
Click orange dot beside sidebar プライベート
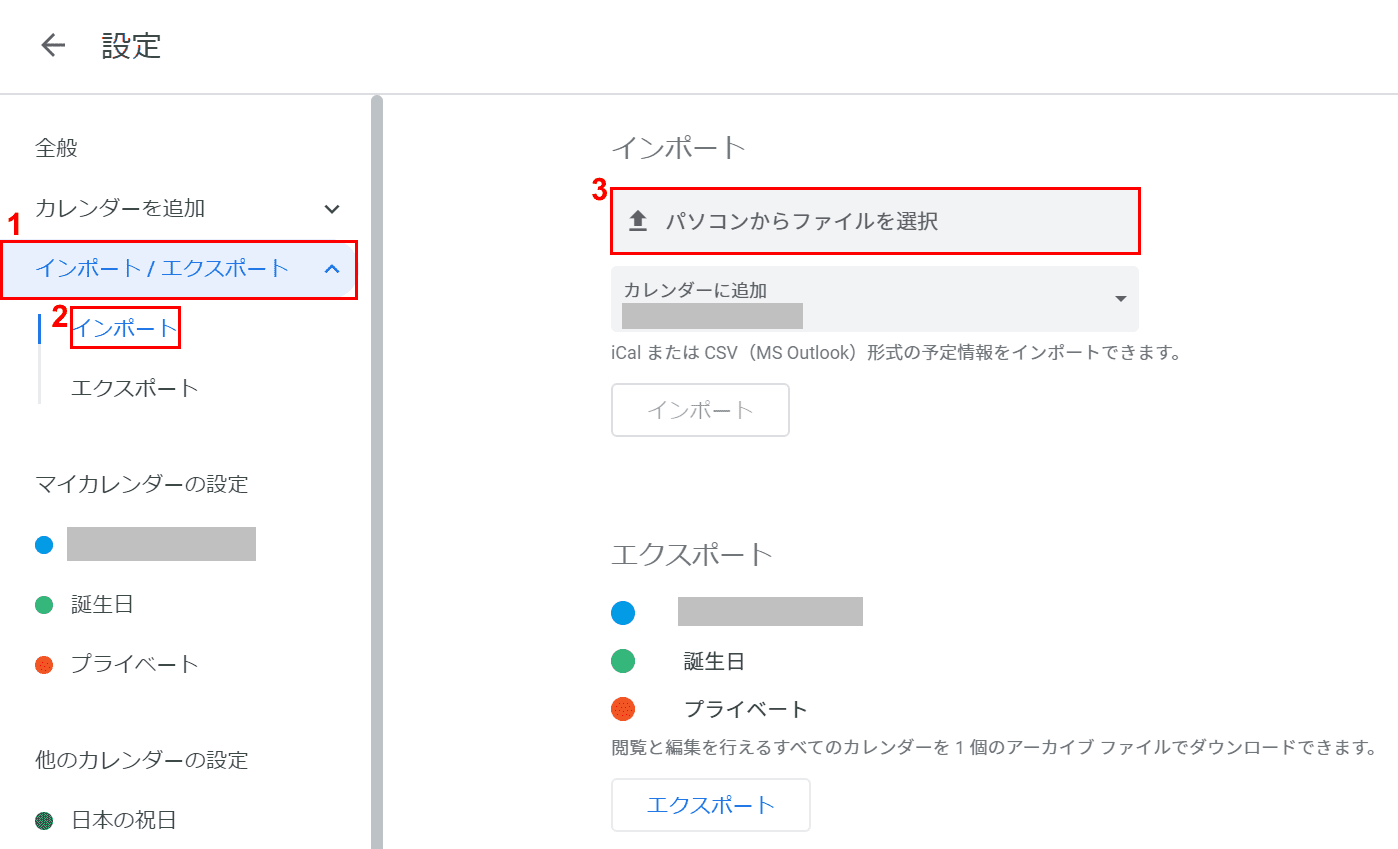pyautogui.click(x=44, y=665)
